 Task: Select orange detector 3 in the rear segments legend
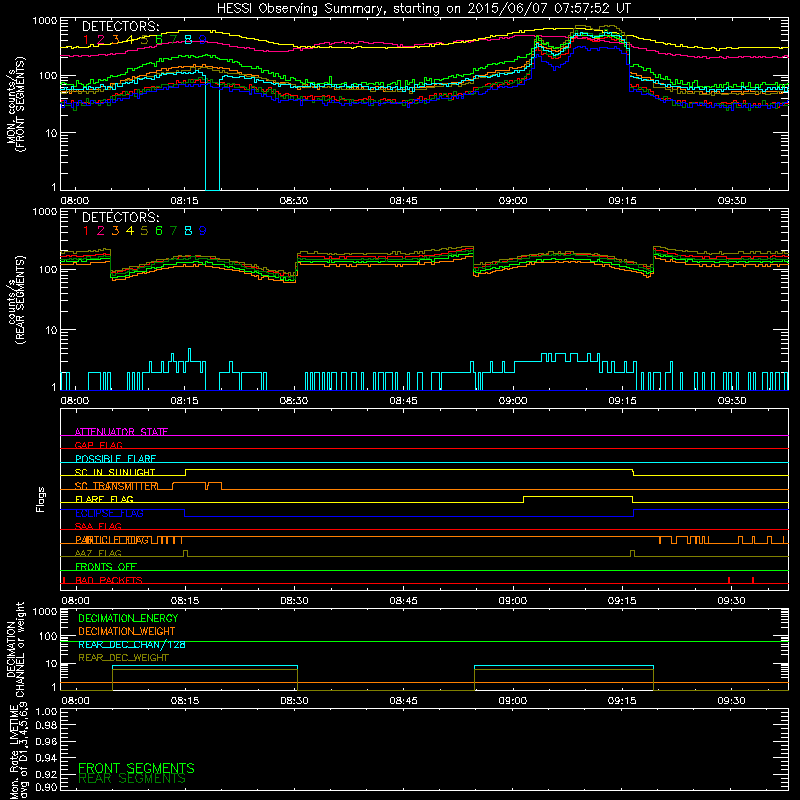[x=115, y=231]
